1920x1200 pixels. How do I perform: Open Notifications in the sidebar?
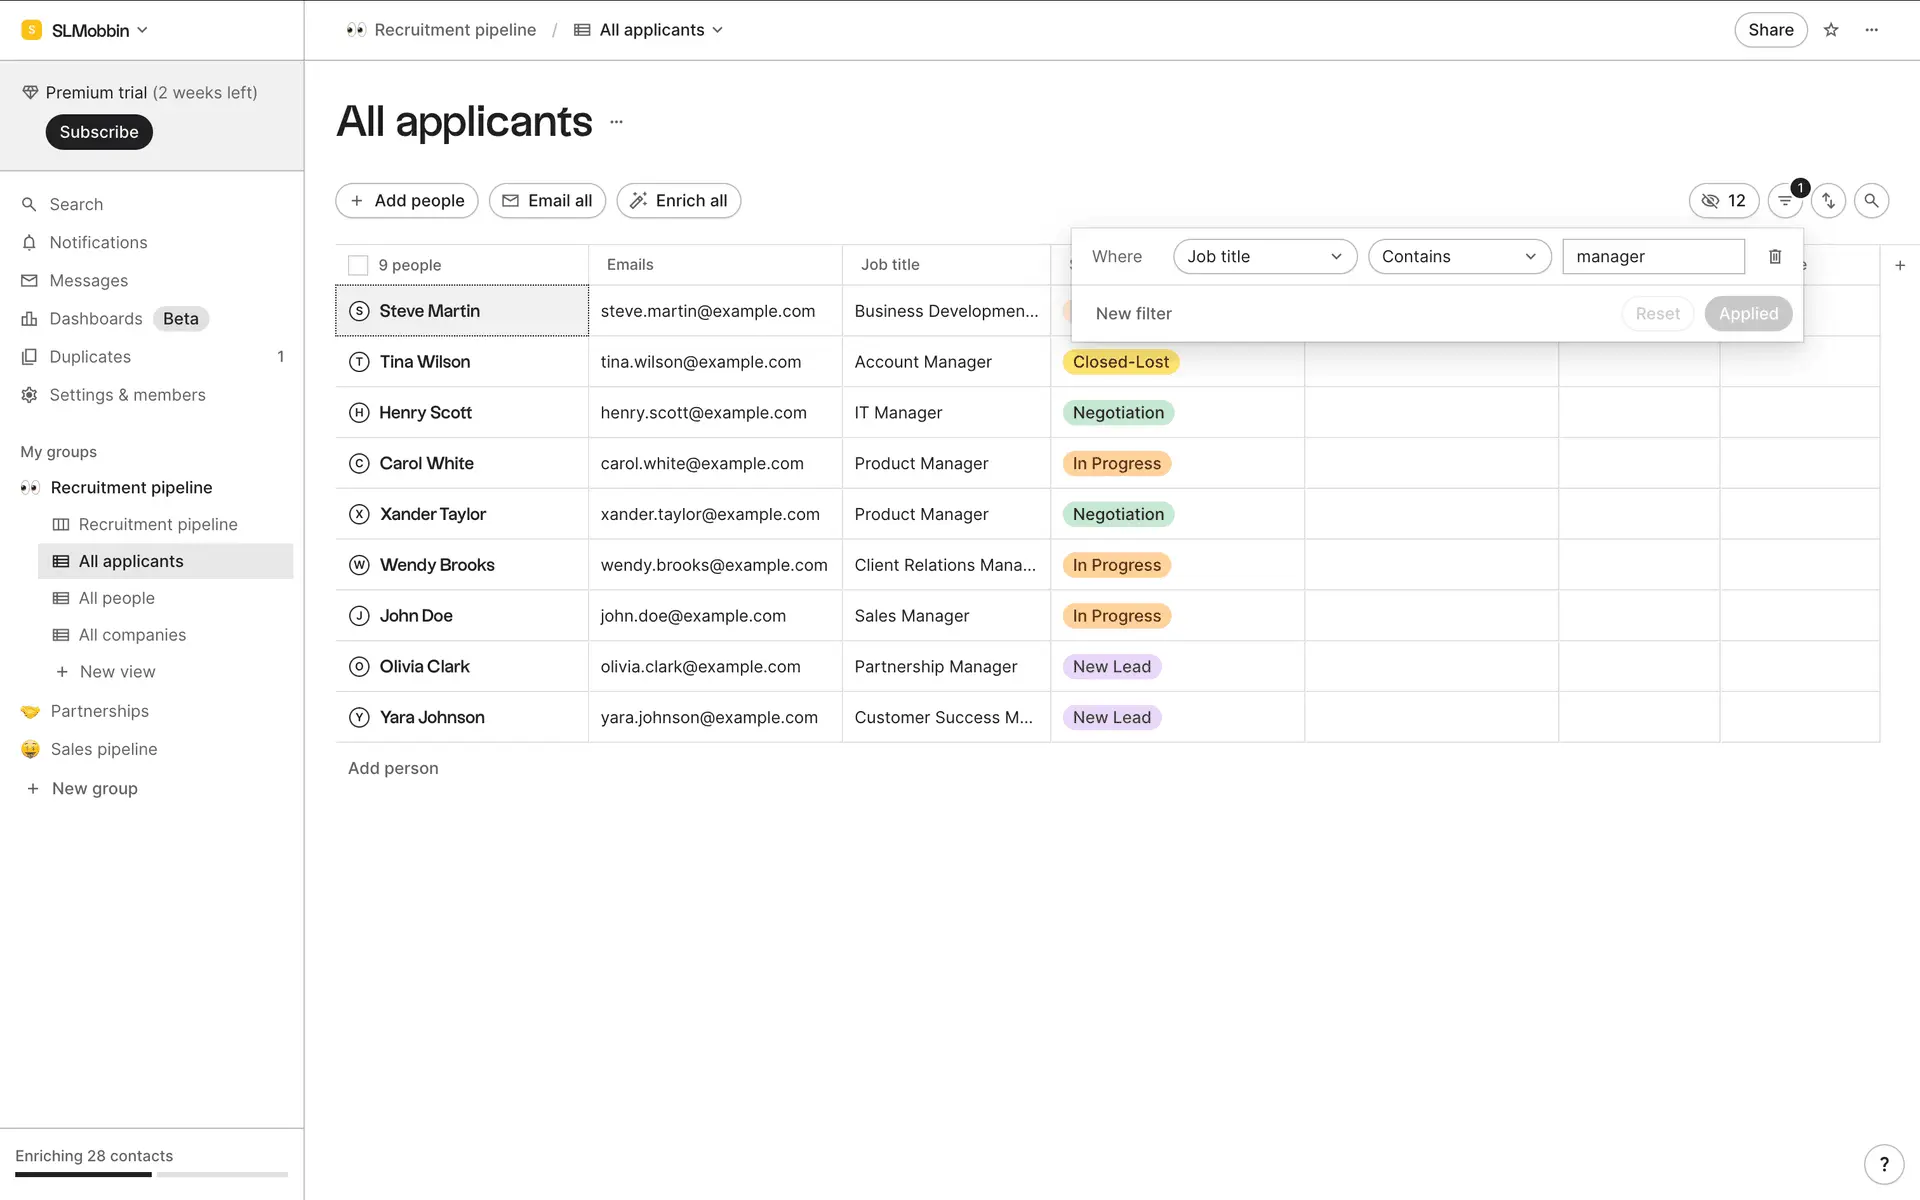pyautogui.click(x=98, y=242)
